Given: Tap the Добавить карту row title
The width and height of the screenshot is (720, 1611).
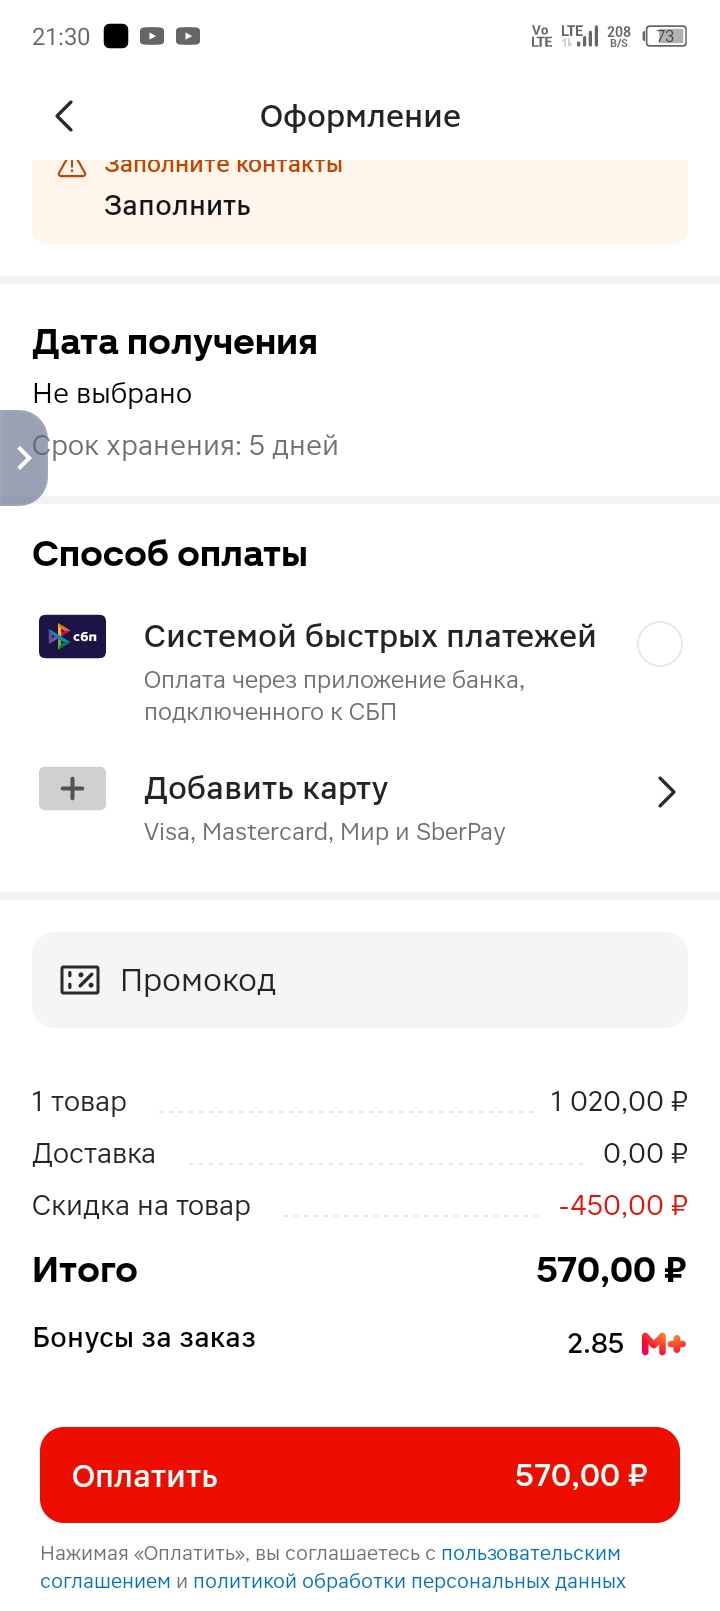Looking at the screenshot, I should click(266, 789).
